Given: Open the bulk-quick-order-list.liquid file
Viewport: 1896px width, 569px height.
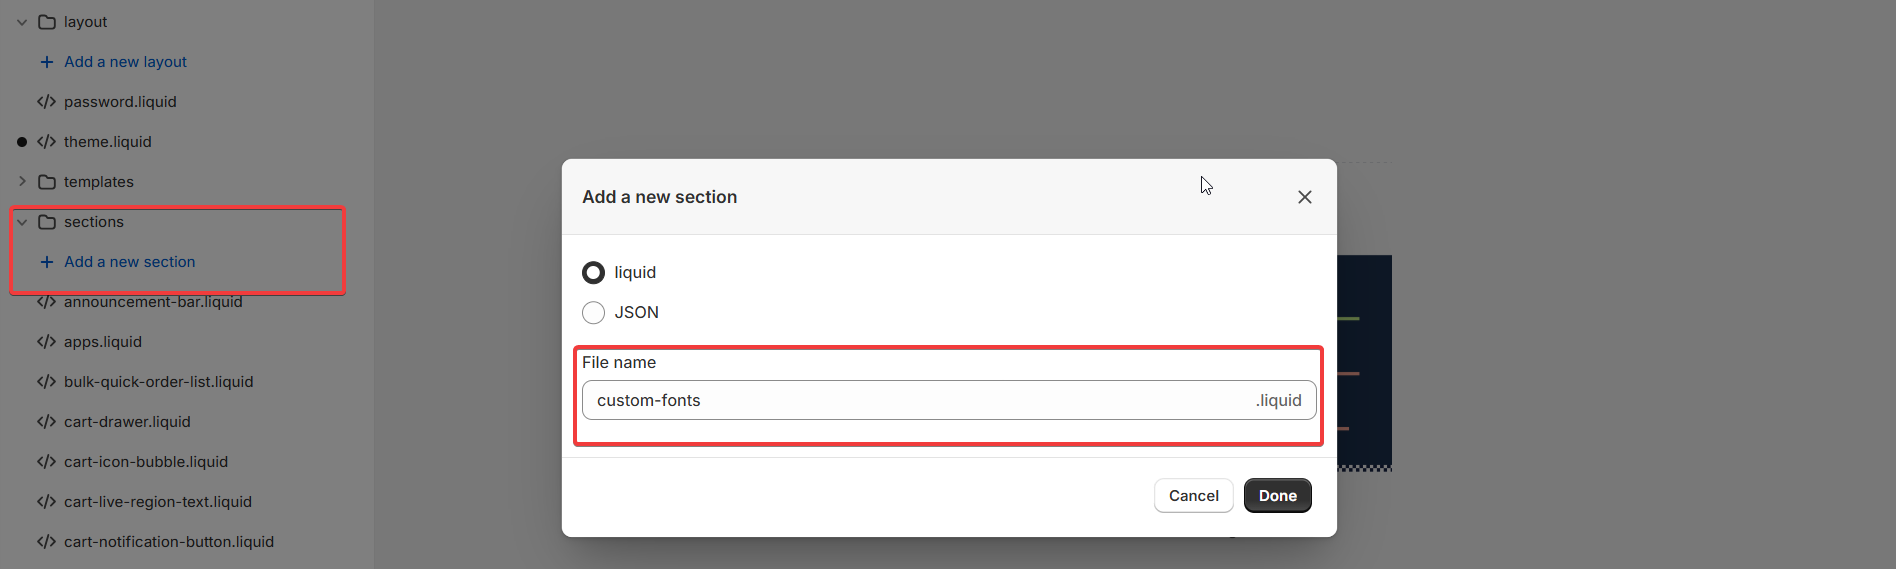Looking at the screenshot, I should tap(158, 382).
